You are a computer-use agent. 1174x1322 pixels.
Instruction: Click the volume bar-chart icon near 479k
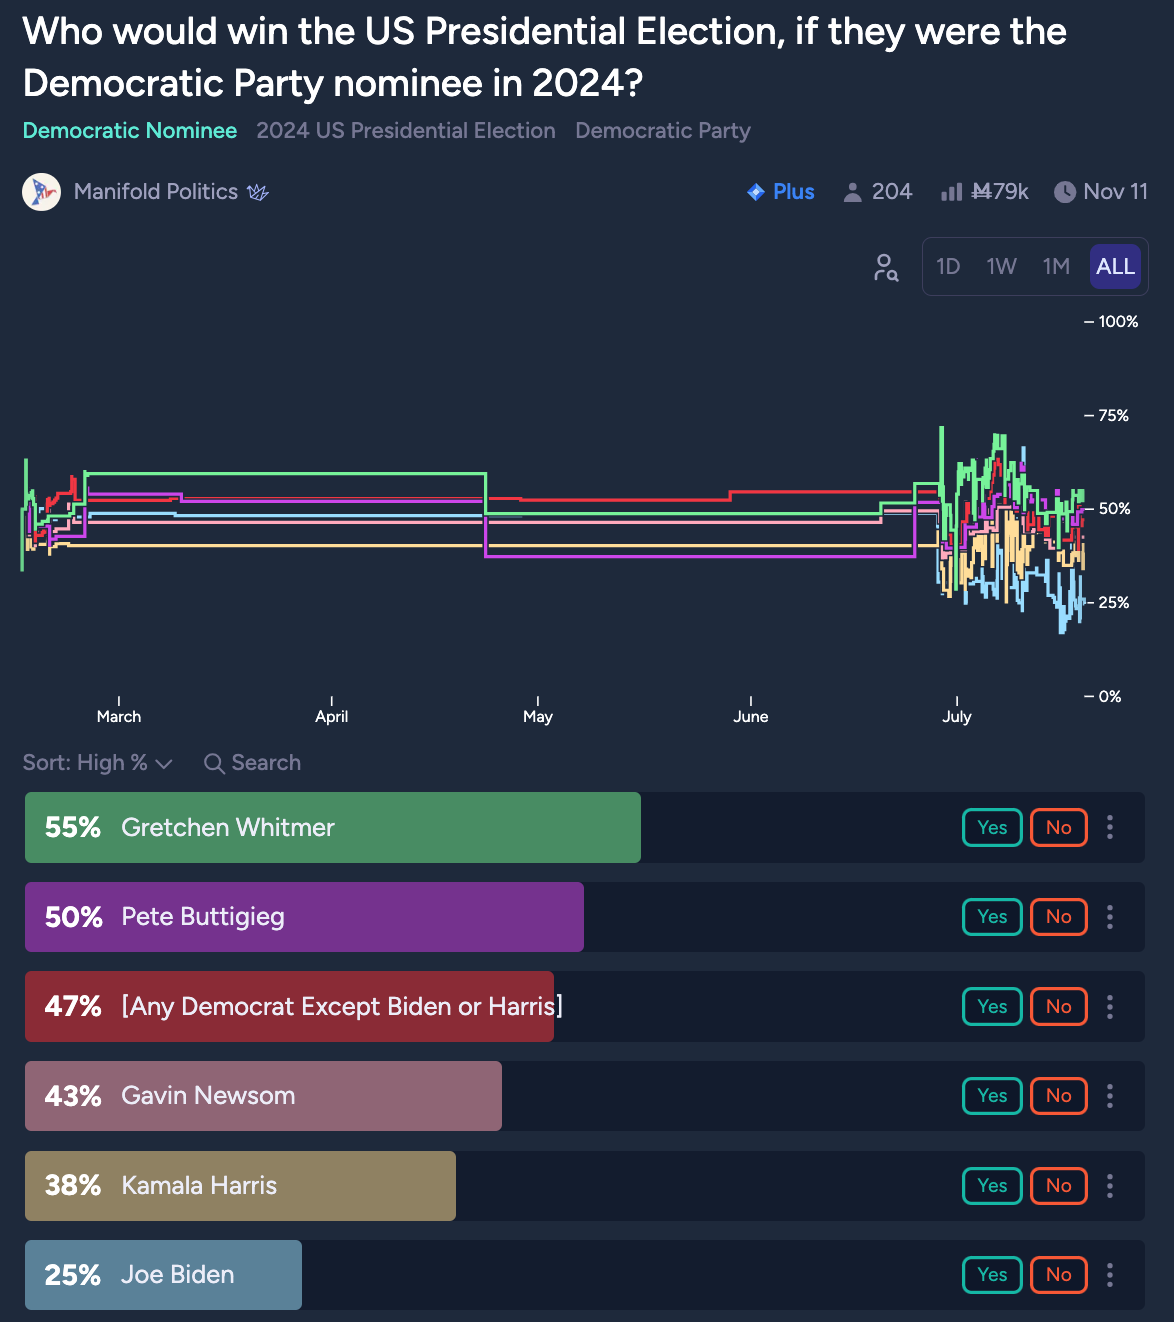(x=950, y=191)
